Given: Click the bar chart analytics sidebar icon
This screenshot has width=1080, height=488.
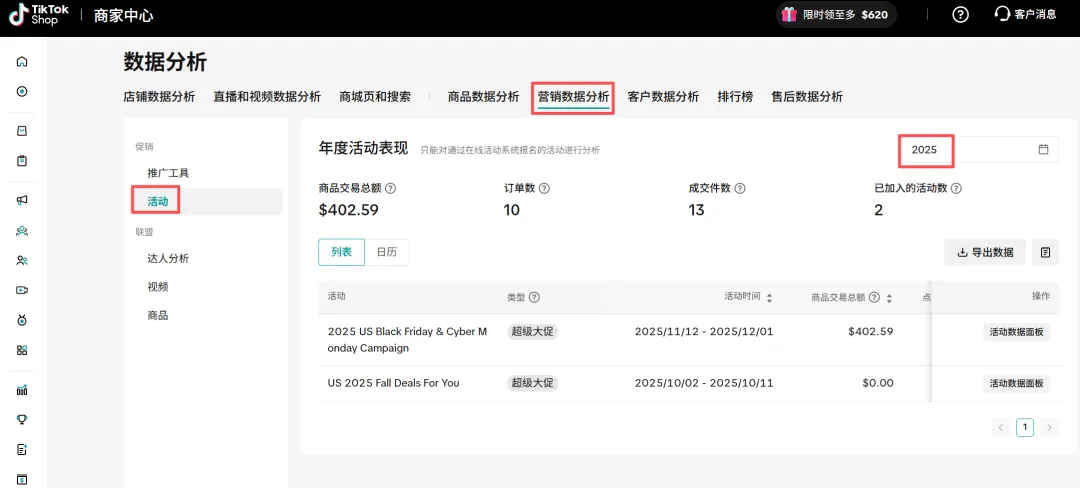Looking at the screenshot, I should pyautogui.click(x=22, y=390).
